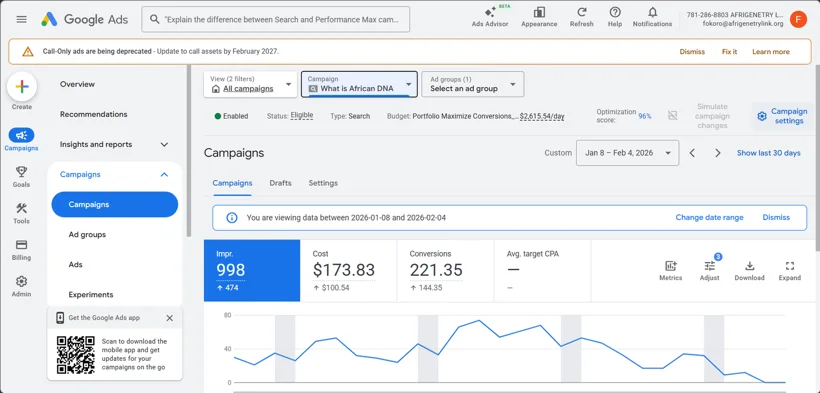Click Learn more in the warning banner
The height and width of the screenshot is (393, 820).
[x=771, y=52]
